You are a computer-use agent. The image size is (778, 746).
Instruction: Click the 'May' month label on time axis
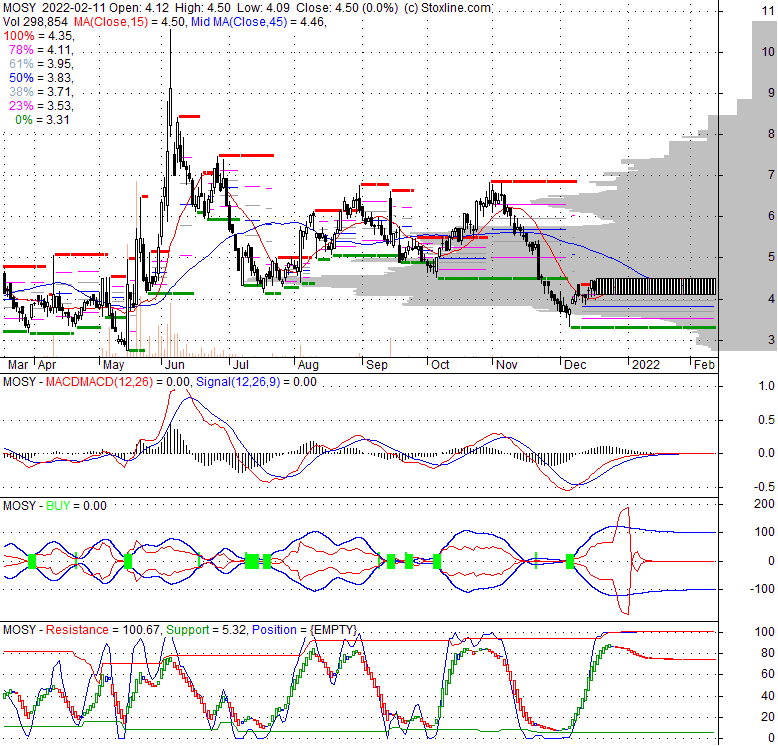pos(114,365)
